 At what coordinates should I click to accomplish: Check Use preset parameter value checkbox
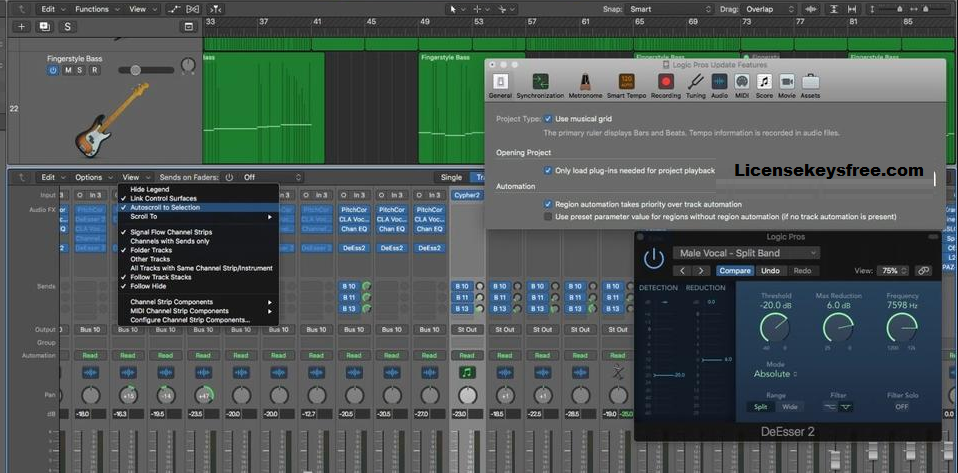pyautogui.click(x=548, y=216)
